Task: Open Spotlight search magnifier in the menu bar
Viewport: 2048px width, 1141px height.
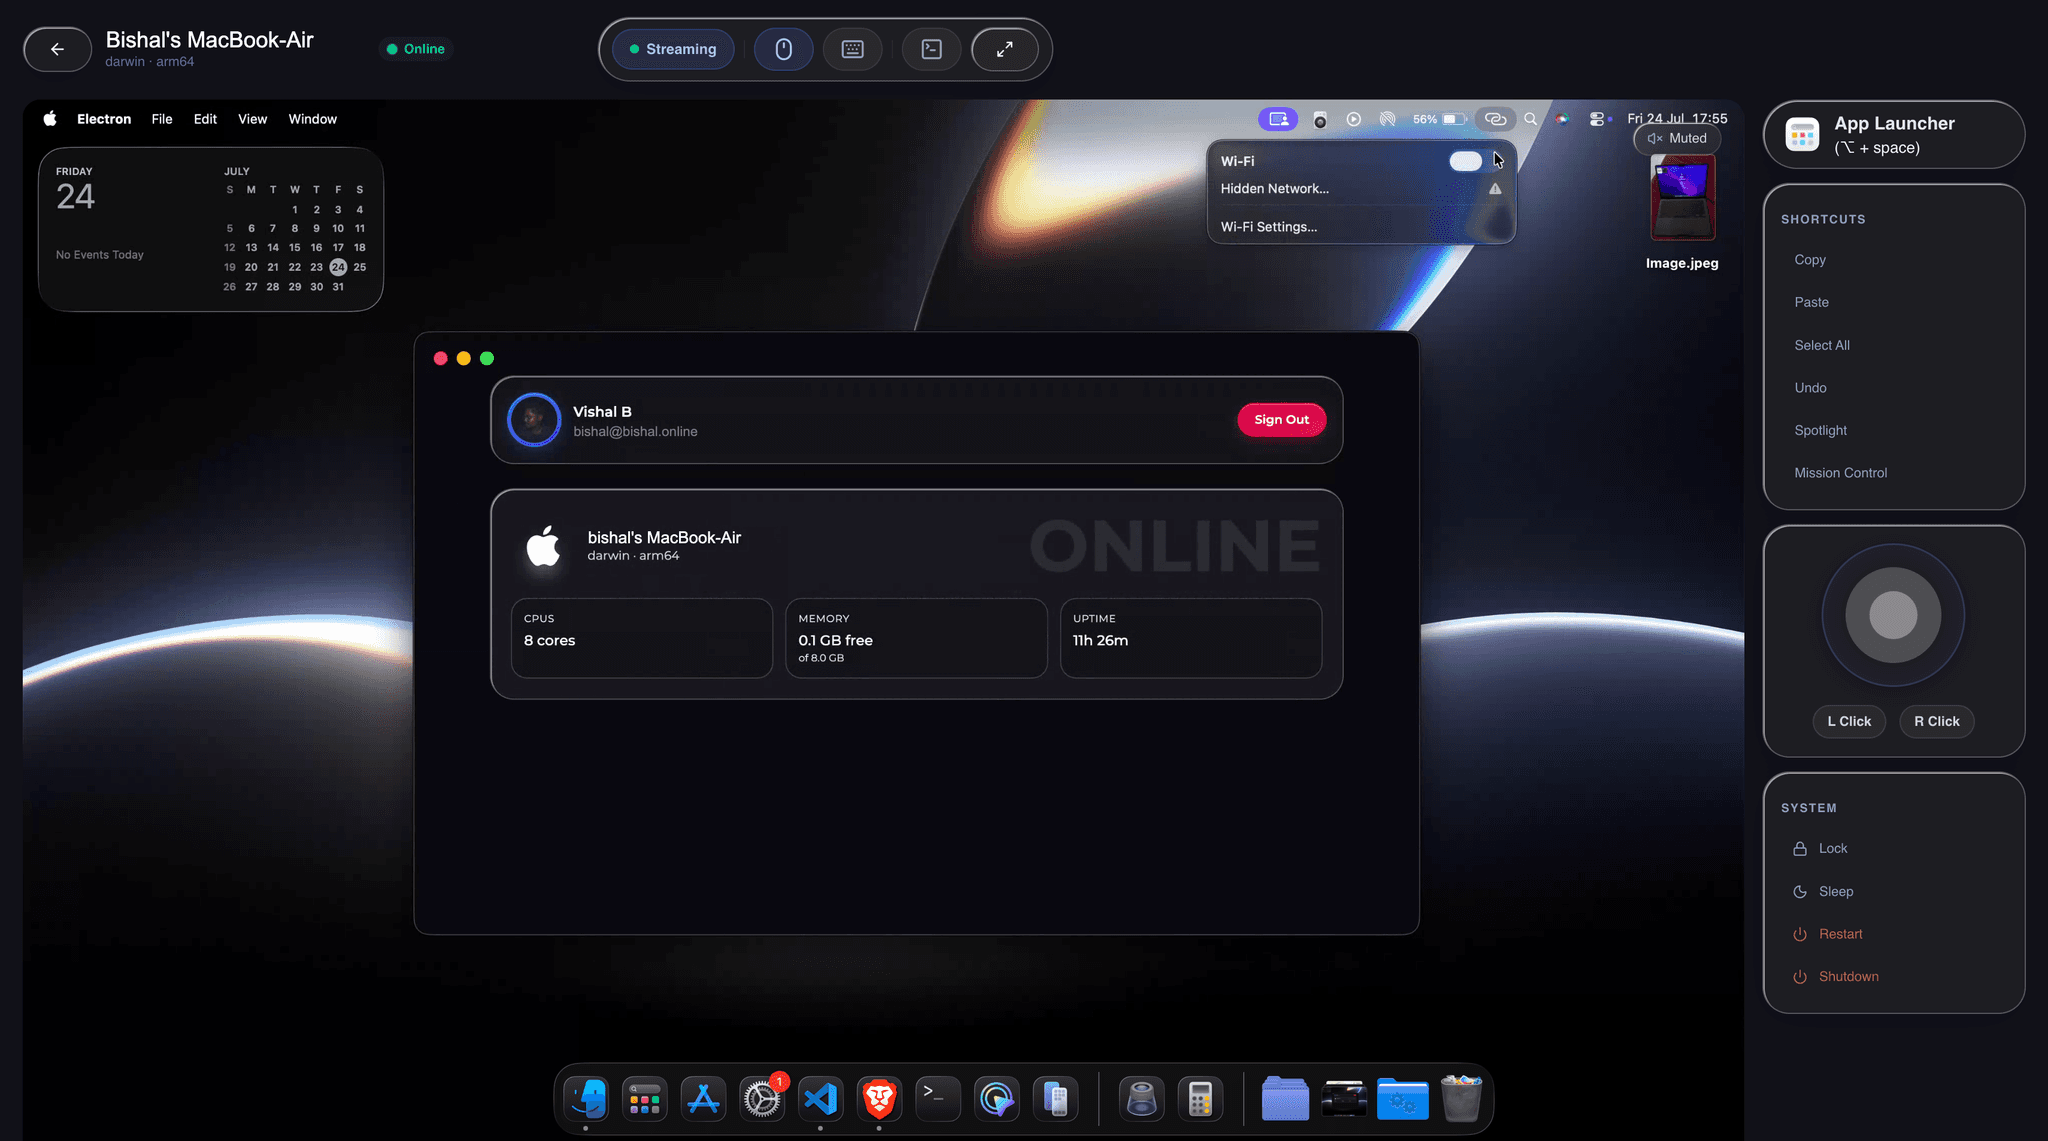Action: point(1530,119)
